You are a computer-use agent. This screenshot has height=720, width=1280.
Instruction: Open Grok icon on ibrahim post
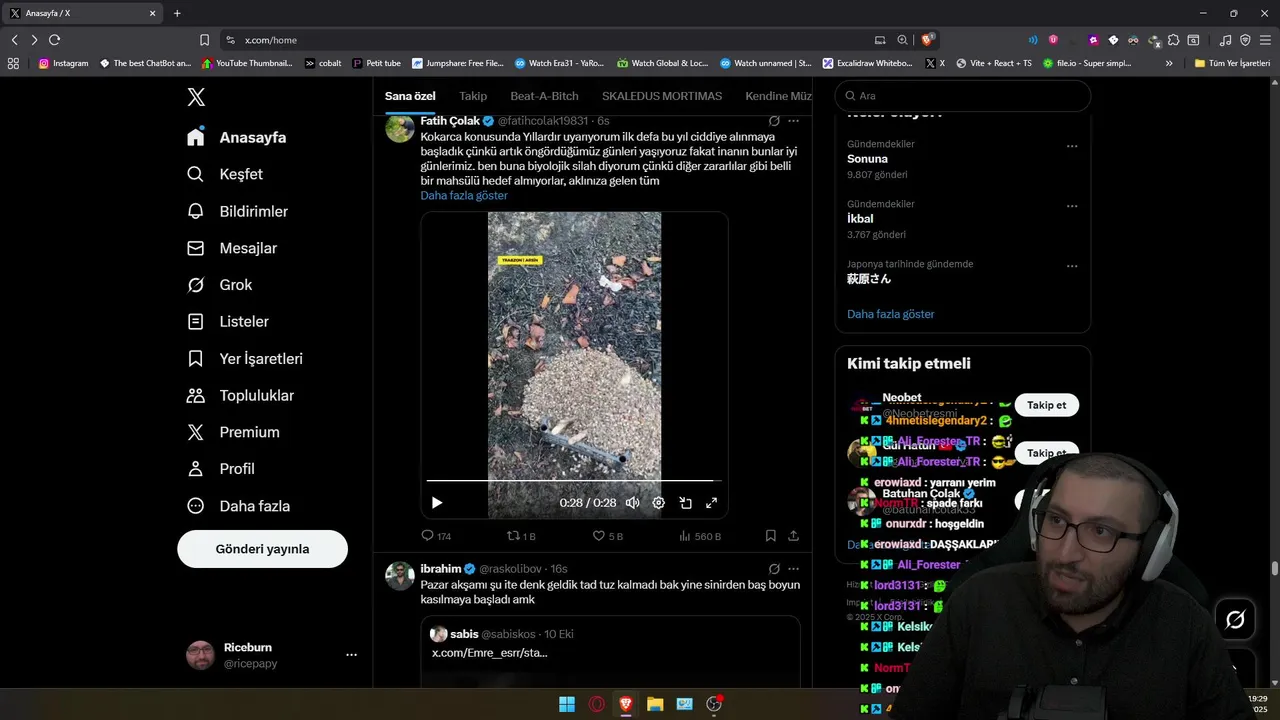point(774,569)
